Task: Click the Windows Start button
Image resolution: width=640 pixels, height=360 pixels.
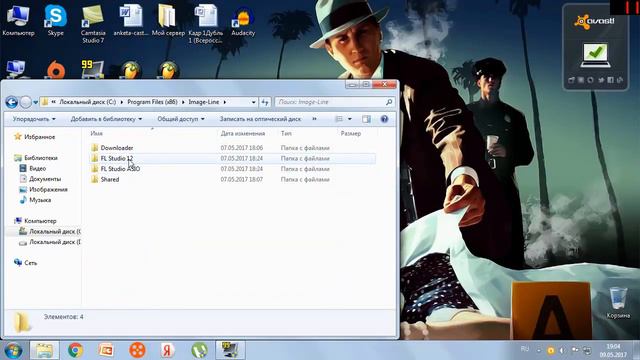Action: (x=13, y=350)
